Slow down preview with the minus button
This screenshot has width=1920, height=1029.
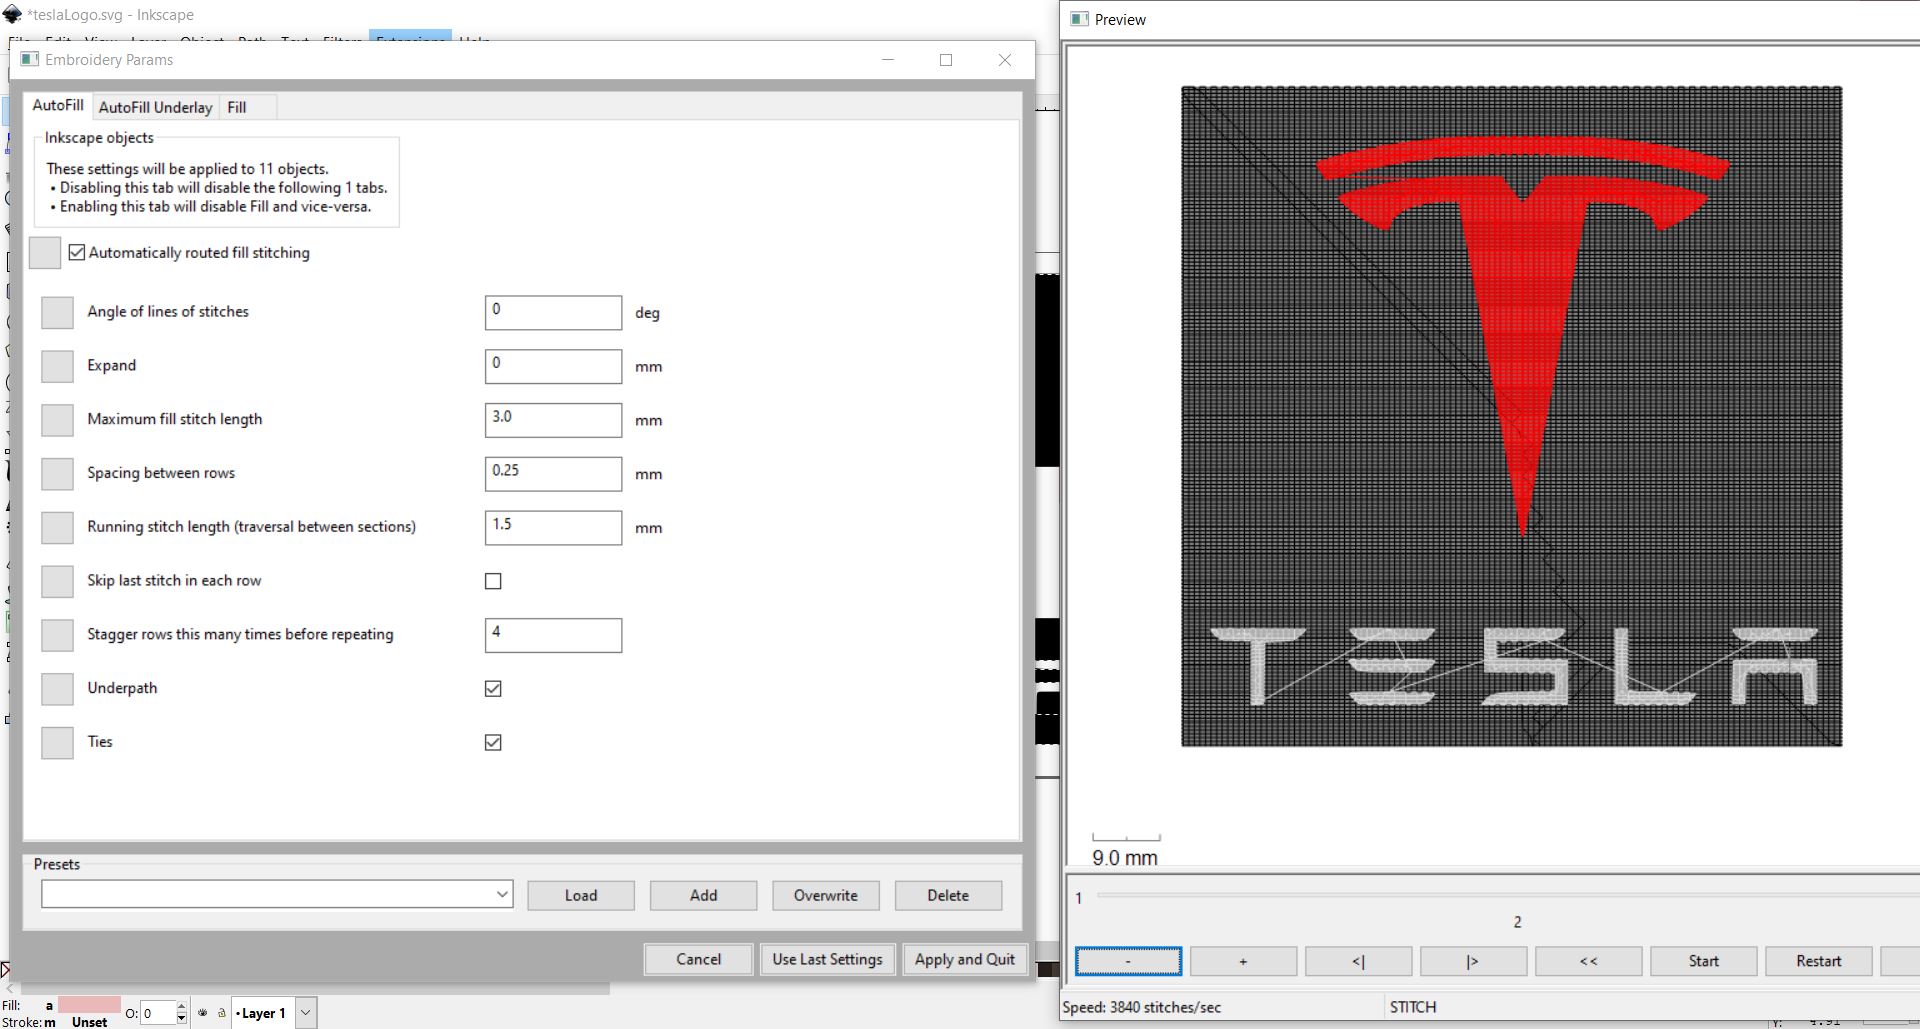(x=1128, y=961)
